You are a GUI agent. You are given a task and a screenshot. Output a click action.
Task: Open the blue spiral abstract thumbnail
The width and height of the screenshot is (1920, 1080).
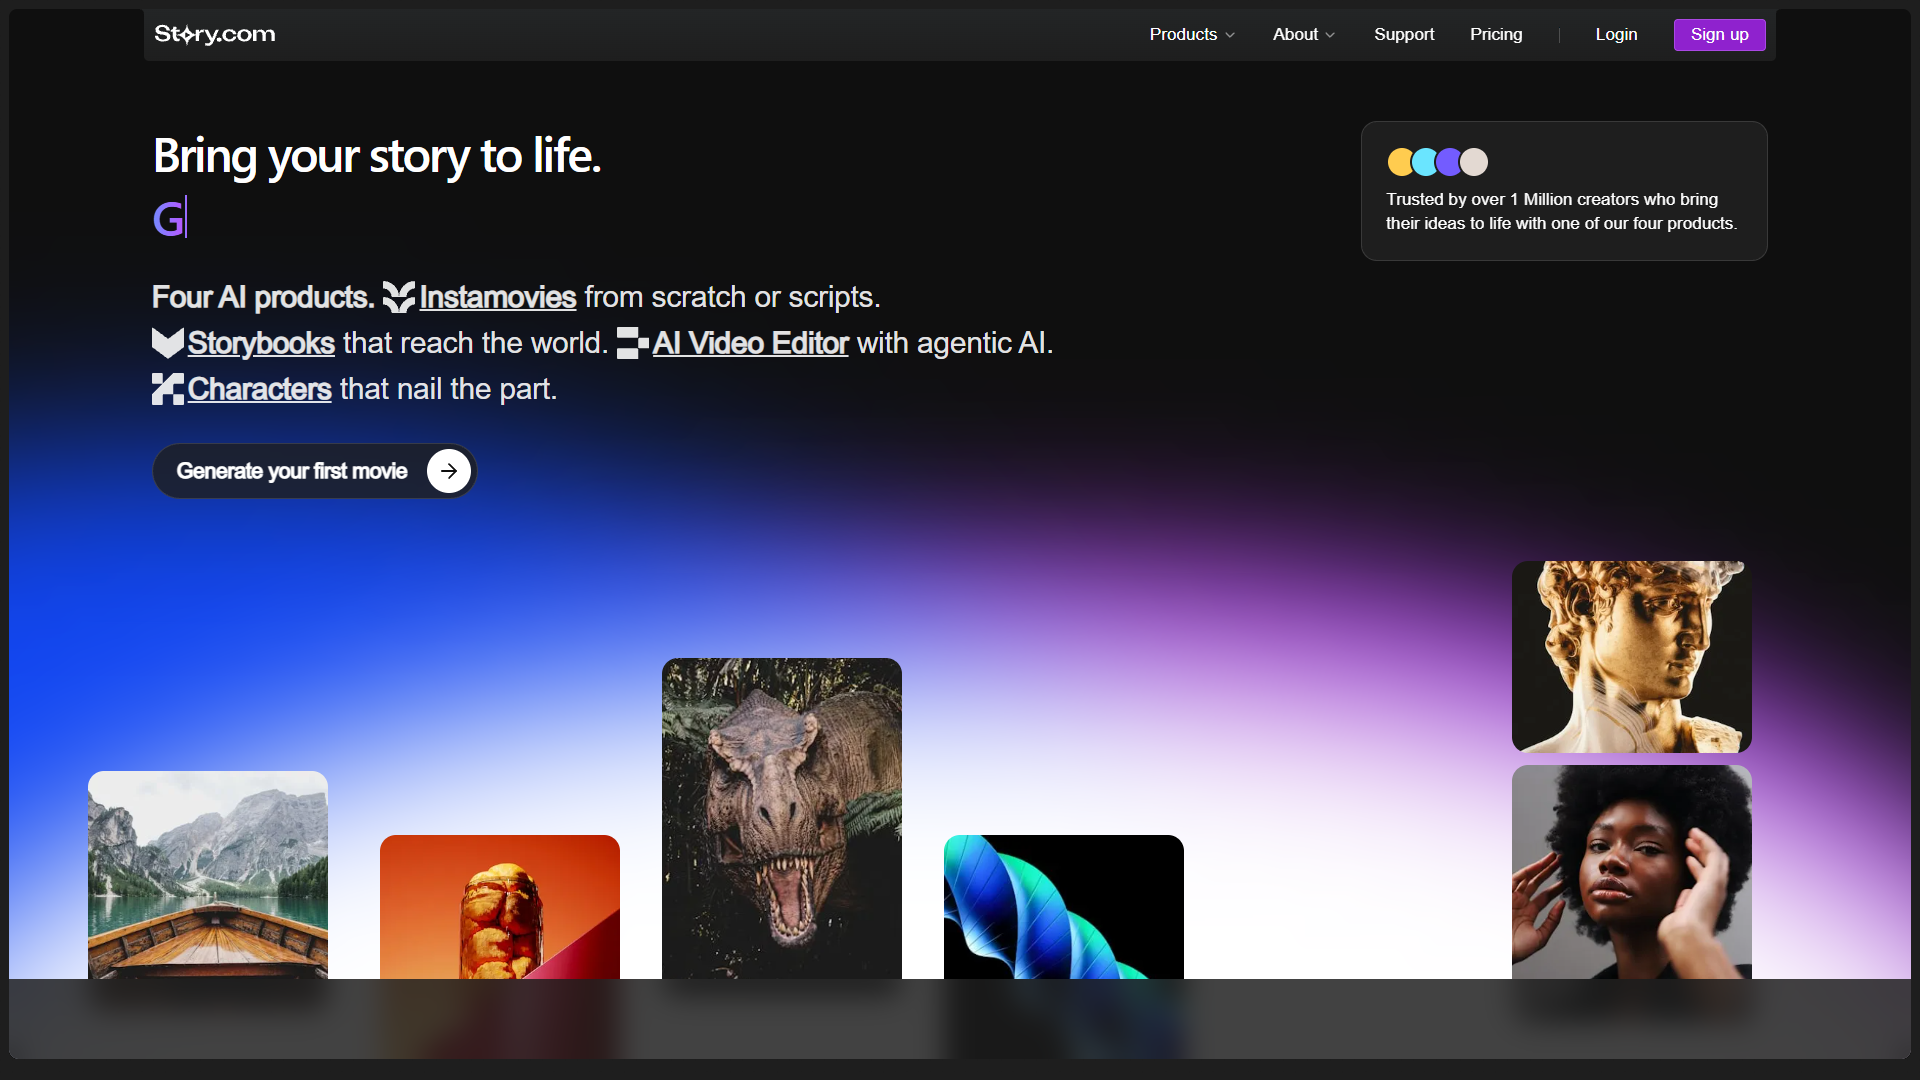(x=1064, y=907)
